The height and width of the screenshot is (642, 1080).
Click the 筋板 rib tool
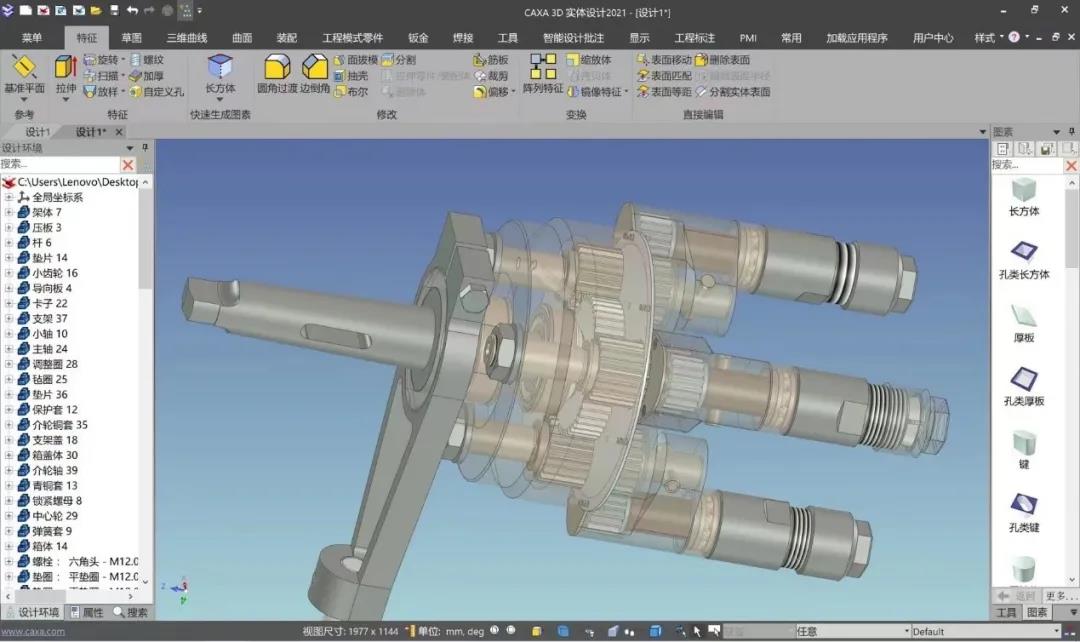(491, 60)
